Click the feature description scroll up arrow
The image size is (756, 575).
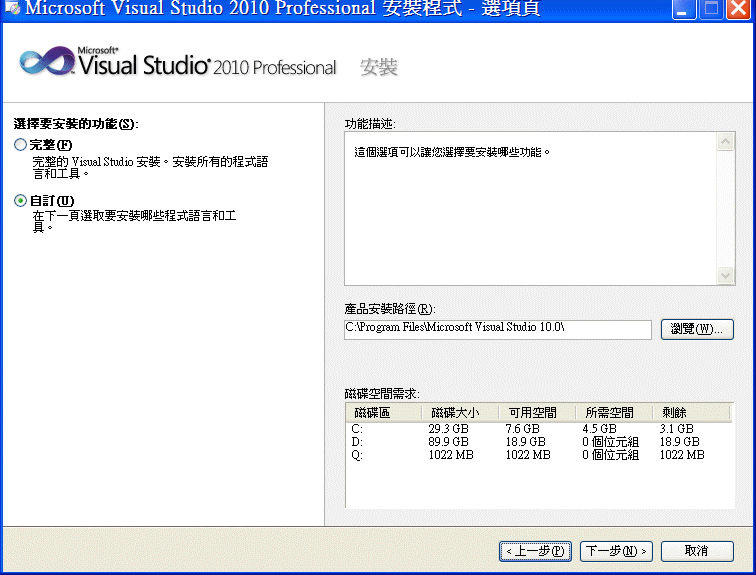(725, 142)
